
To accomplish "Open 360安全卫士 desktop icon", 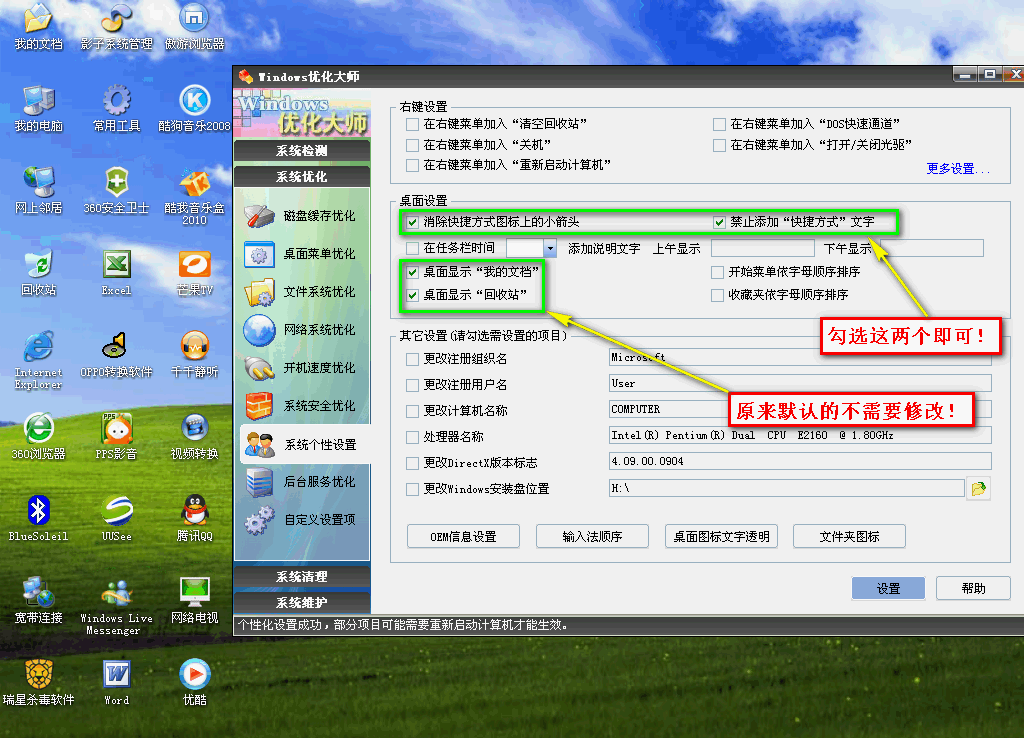I will click(x=116, y=190).
